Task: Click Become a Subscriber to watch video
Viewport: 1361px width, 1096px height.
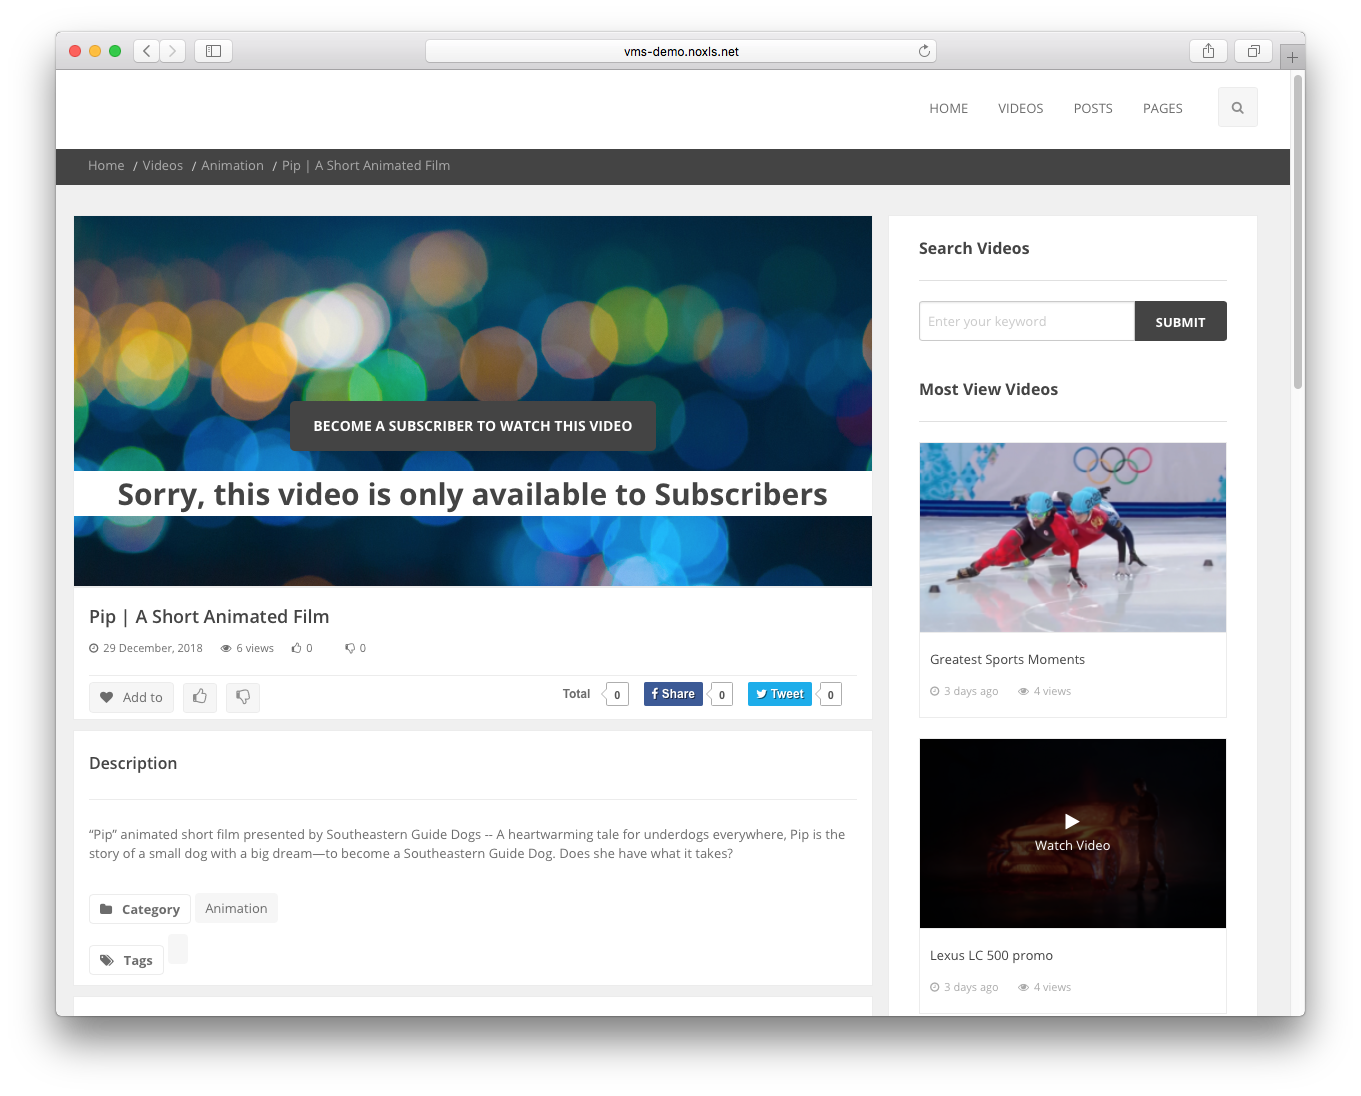Action: coord(472,425)
